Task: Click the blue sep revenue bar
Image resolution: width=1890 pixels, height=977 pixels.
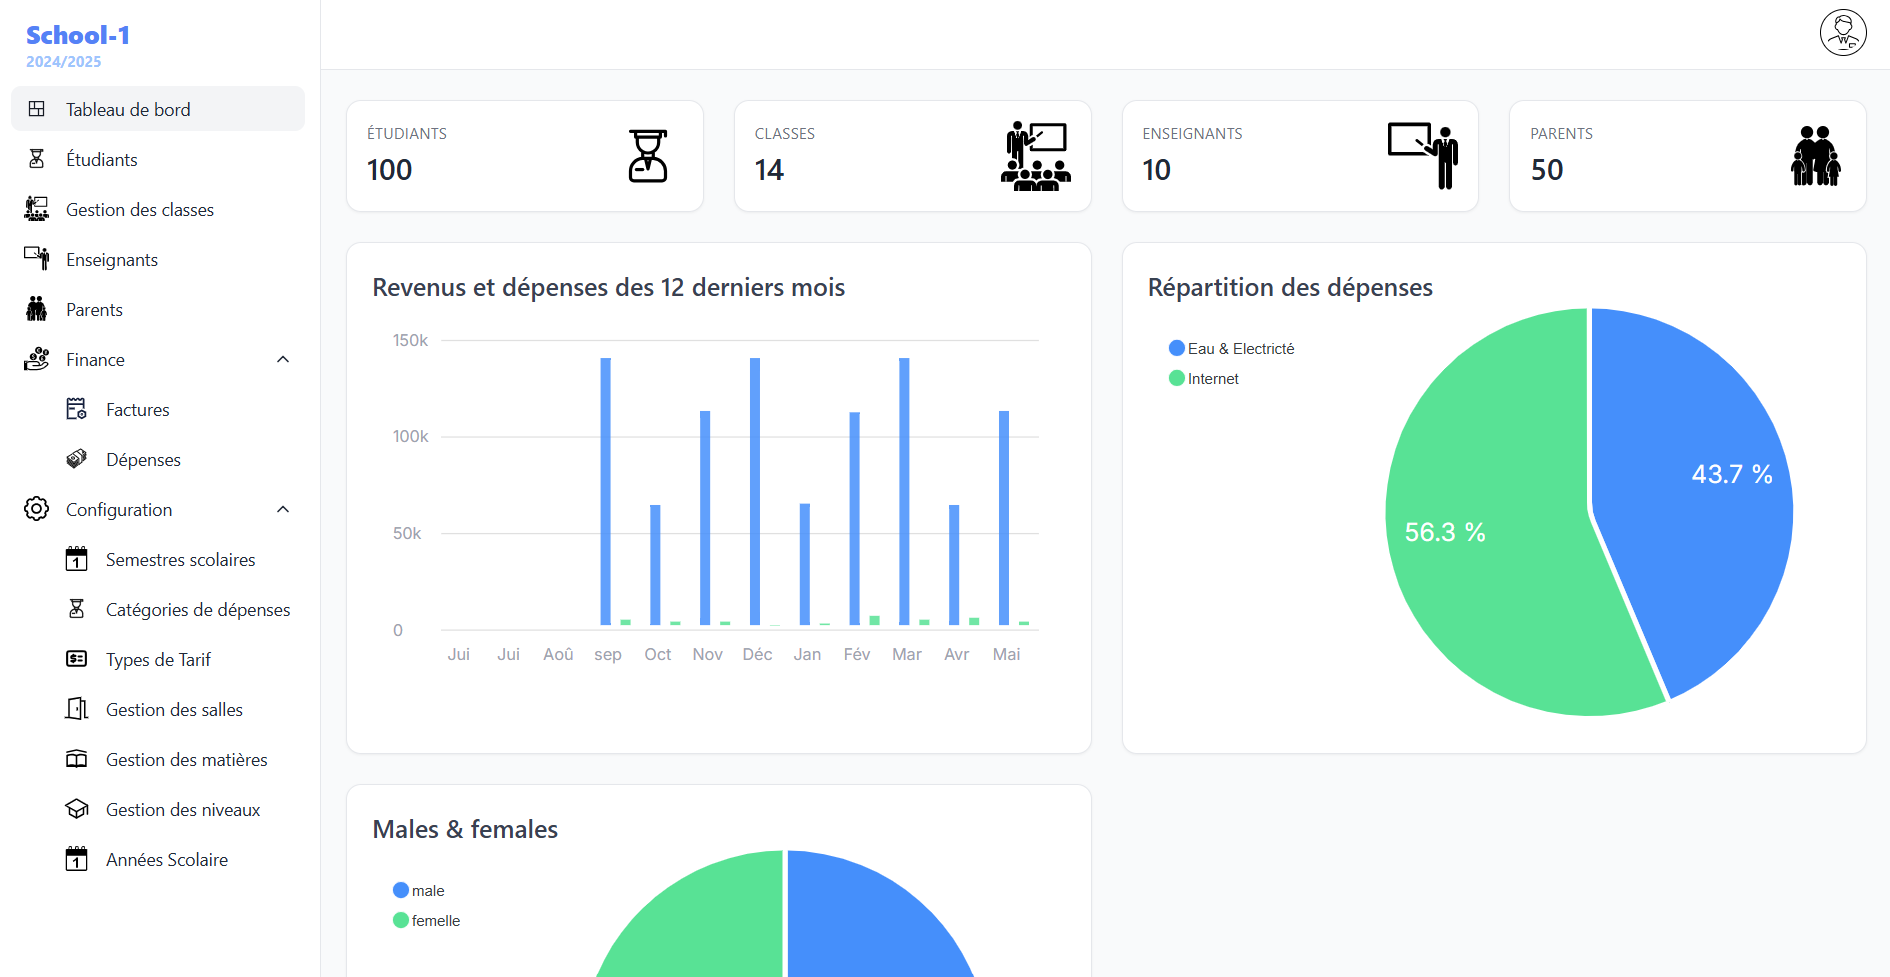Action: (x=606, y=491)
